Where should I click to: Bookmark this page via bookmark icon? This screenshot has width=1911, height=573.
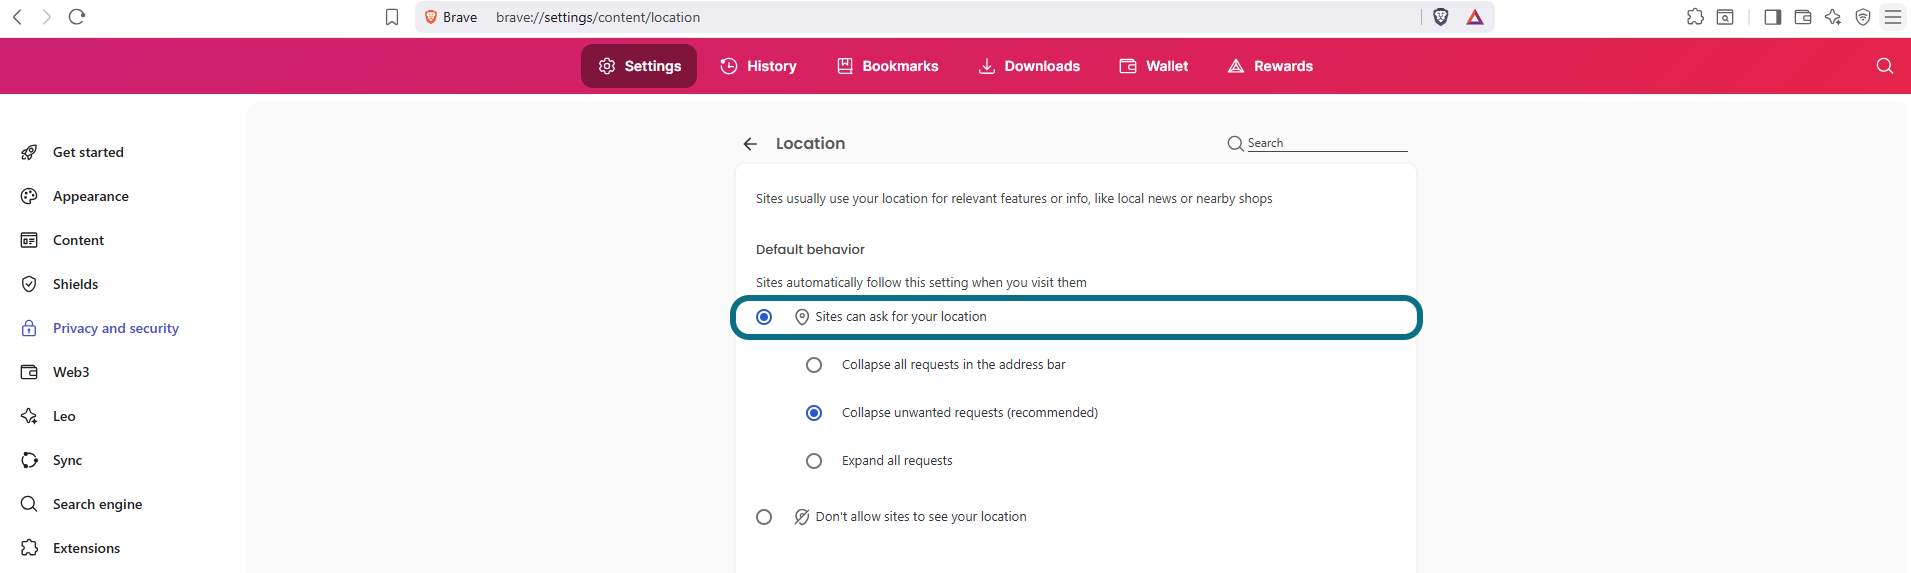pos(392,17)
